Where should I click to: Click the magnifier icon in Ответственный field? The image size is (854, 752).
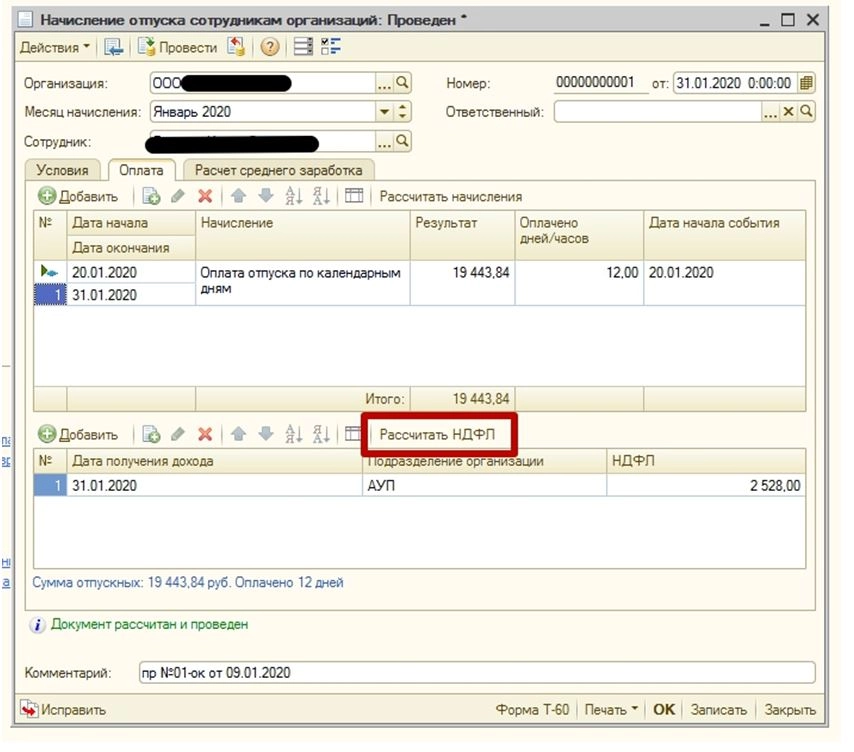[806, 112]
